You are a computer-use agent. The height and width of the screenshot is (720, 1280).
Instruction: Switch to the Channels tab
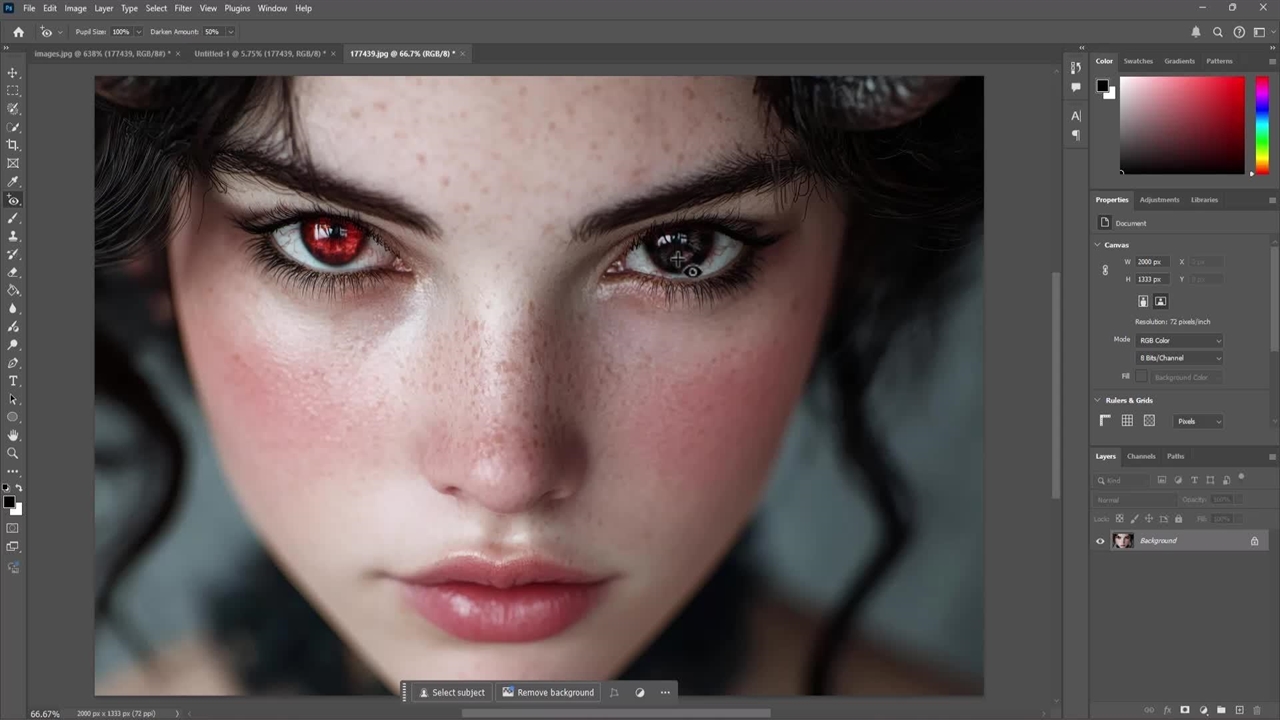tap(1141, 456)
